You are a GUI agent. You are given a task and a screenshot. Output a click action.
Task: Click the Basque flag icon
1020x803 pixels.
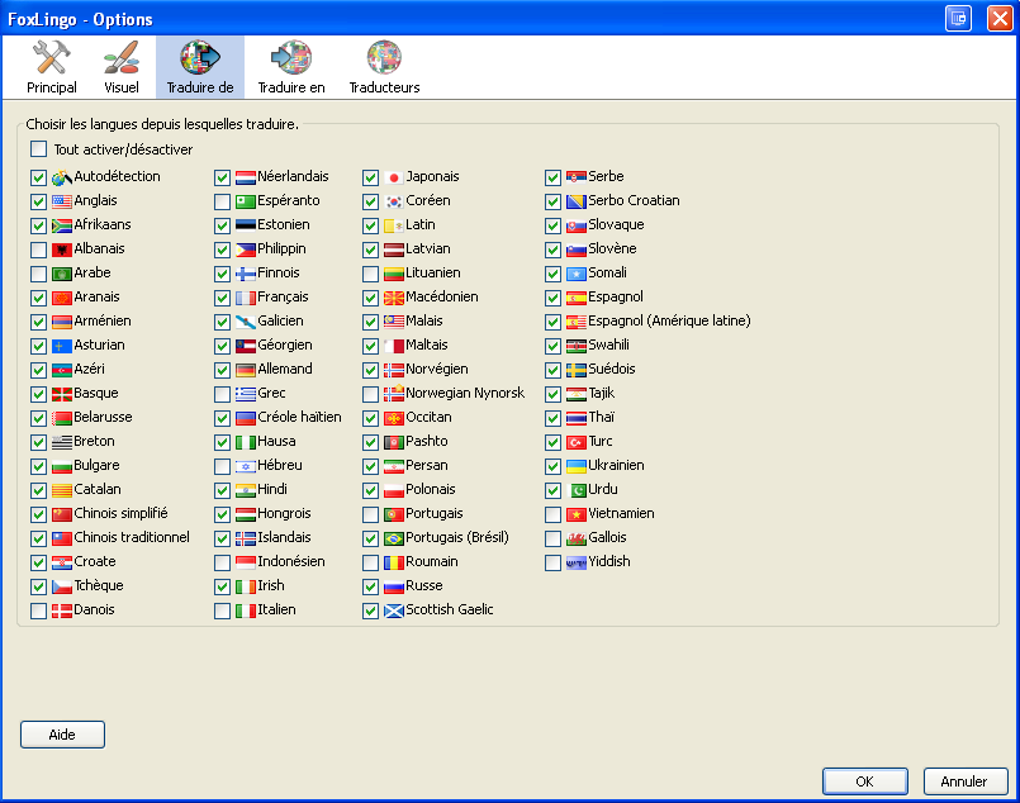click(x=62, y=394)
